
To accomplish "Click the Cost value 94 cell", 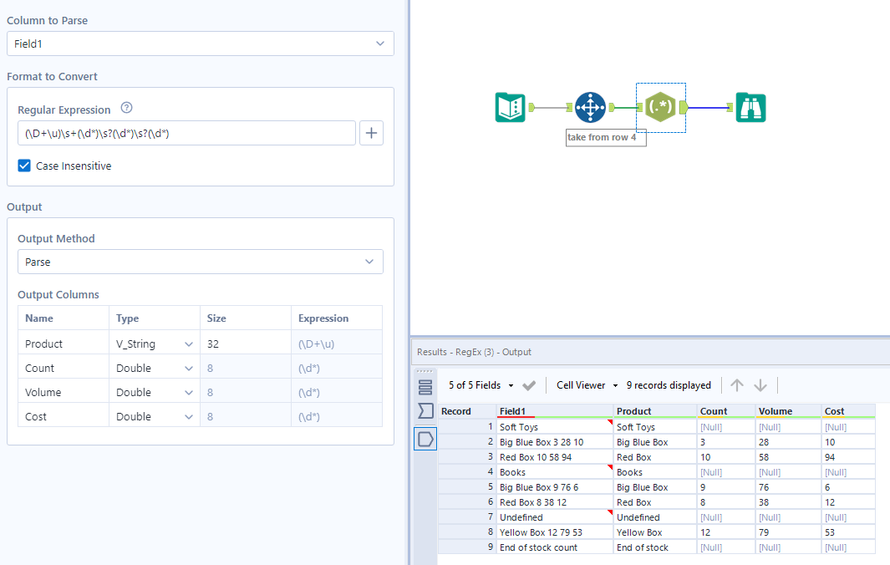I will tap(849, 457).
